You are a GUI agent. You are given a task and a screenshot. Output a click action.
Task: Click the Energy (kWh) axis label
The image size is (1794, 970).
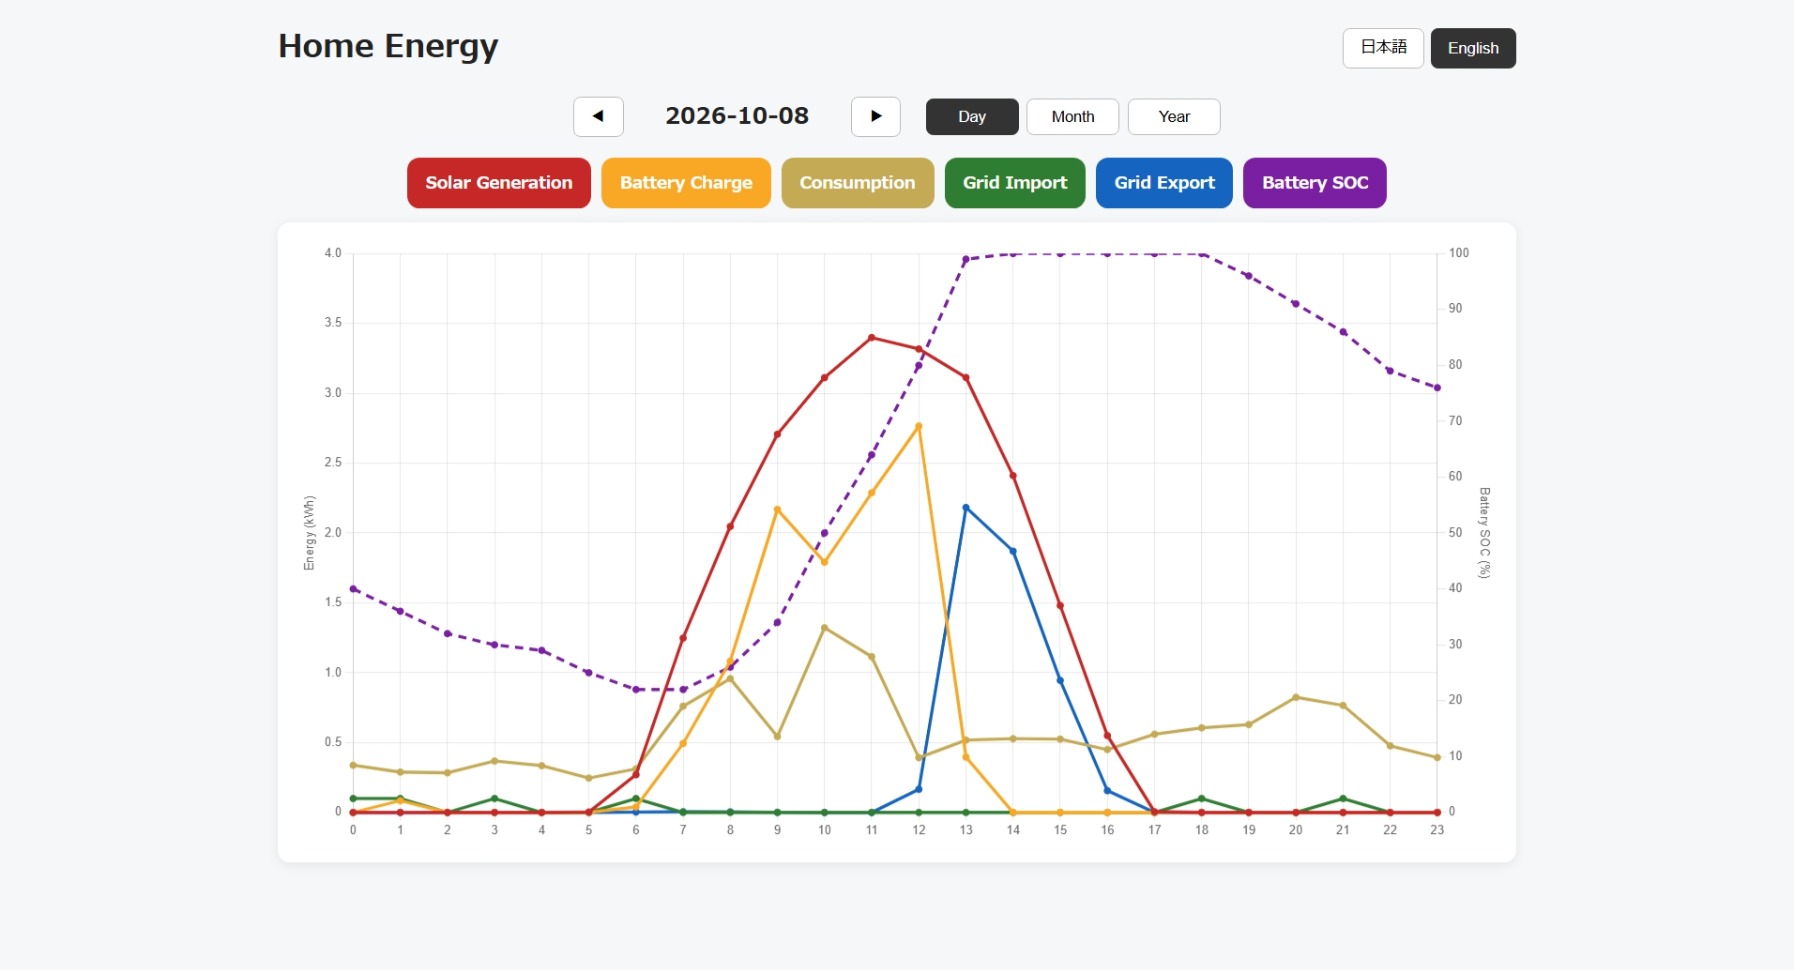(x=309, y=533)
